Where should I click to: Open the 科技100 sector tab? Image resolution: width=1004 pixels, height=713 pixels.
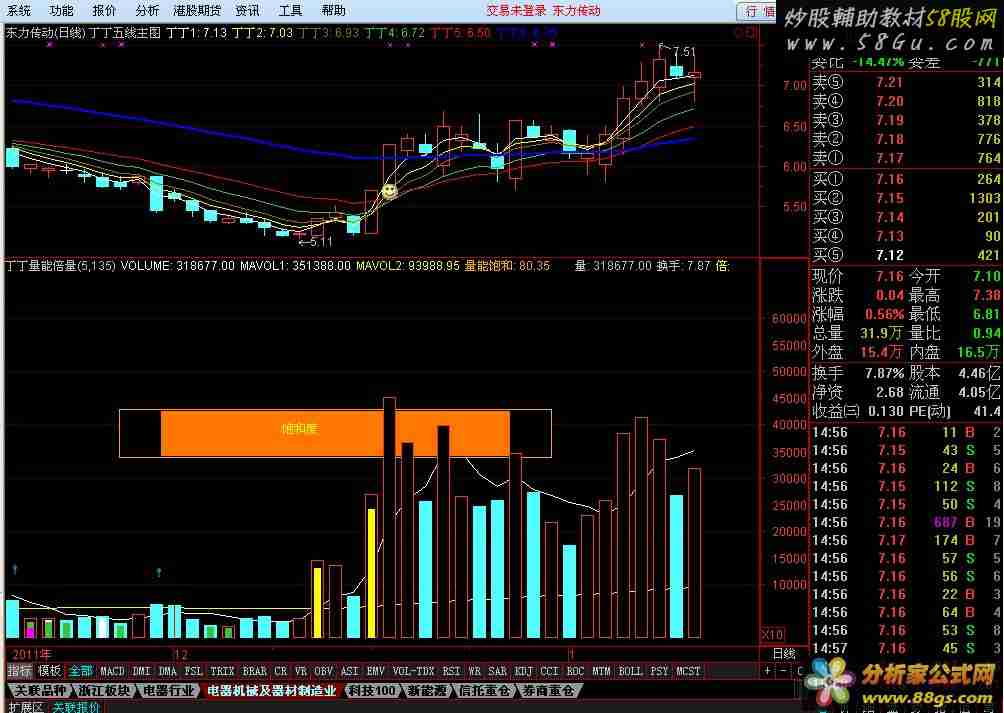tap(371, 691)
